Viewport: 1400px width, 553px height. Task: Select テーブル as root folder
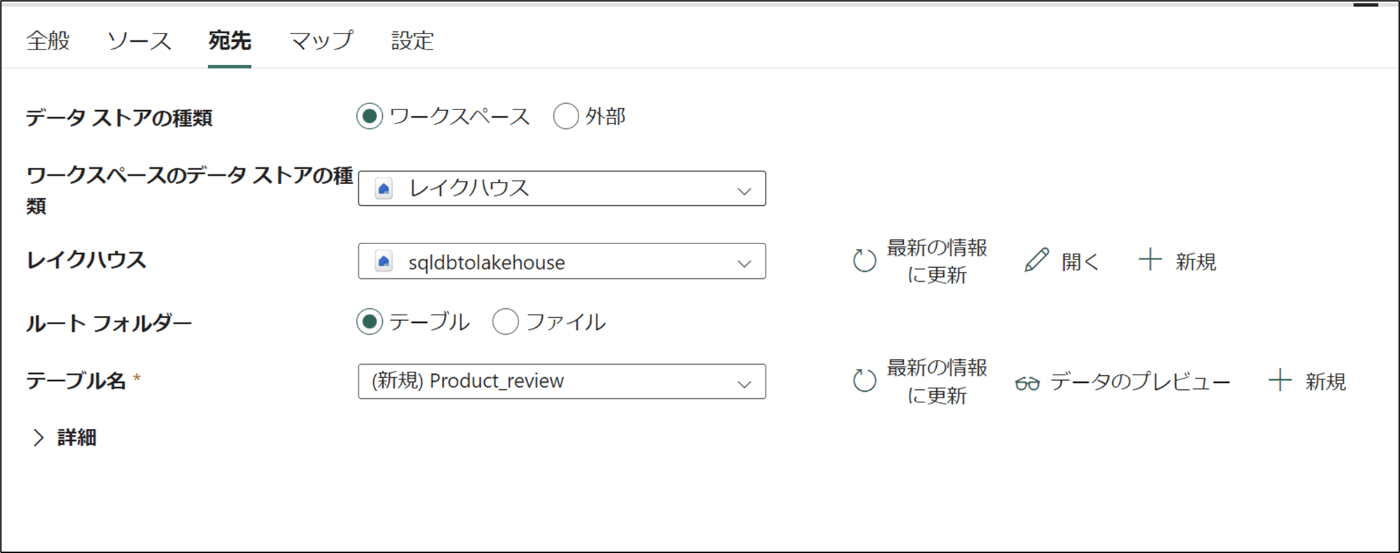click(x=370, y=322)
